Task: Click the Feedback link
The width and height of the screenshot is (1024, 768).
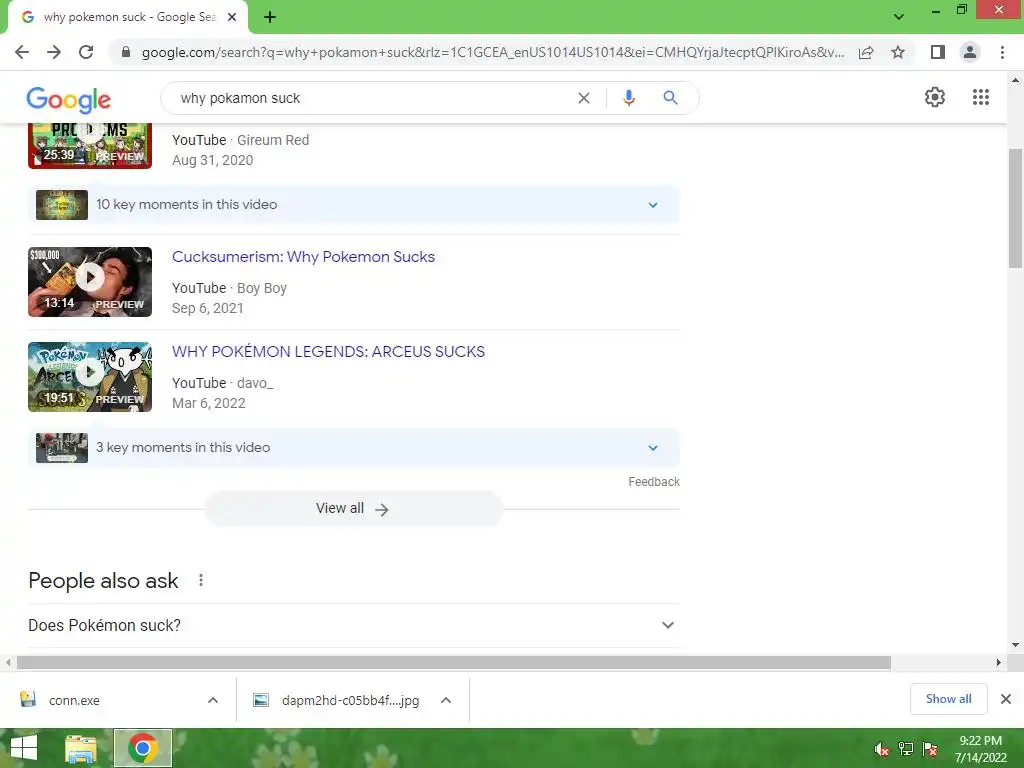Action: [x=654, y=482]
